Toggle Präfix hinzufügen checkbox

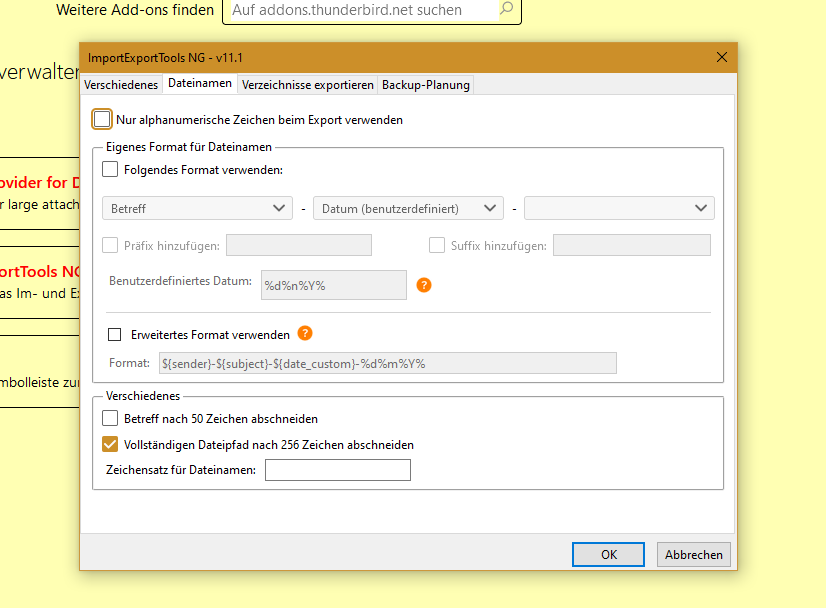[x=110, y=245]
